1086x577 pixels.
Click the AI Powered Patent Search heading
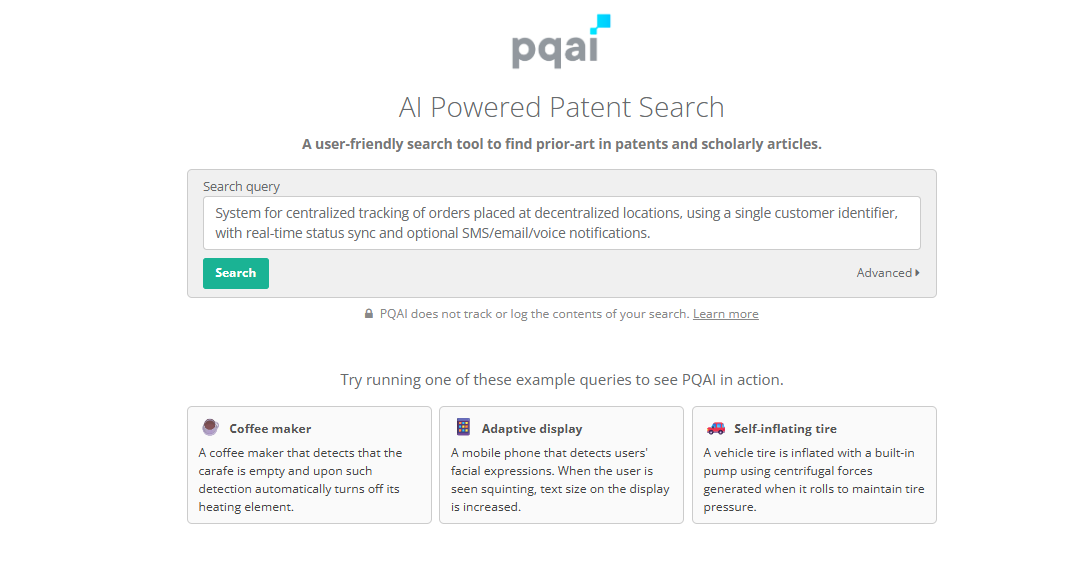click(x=562, y=107)
